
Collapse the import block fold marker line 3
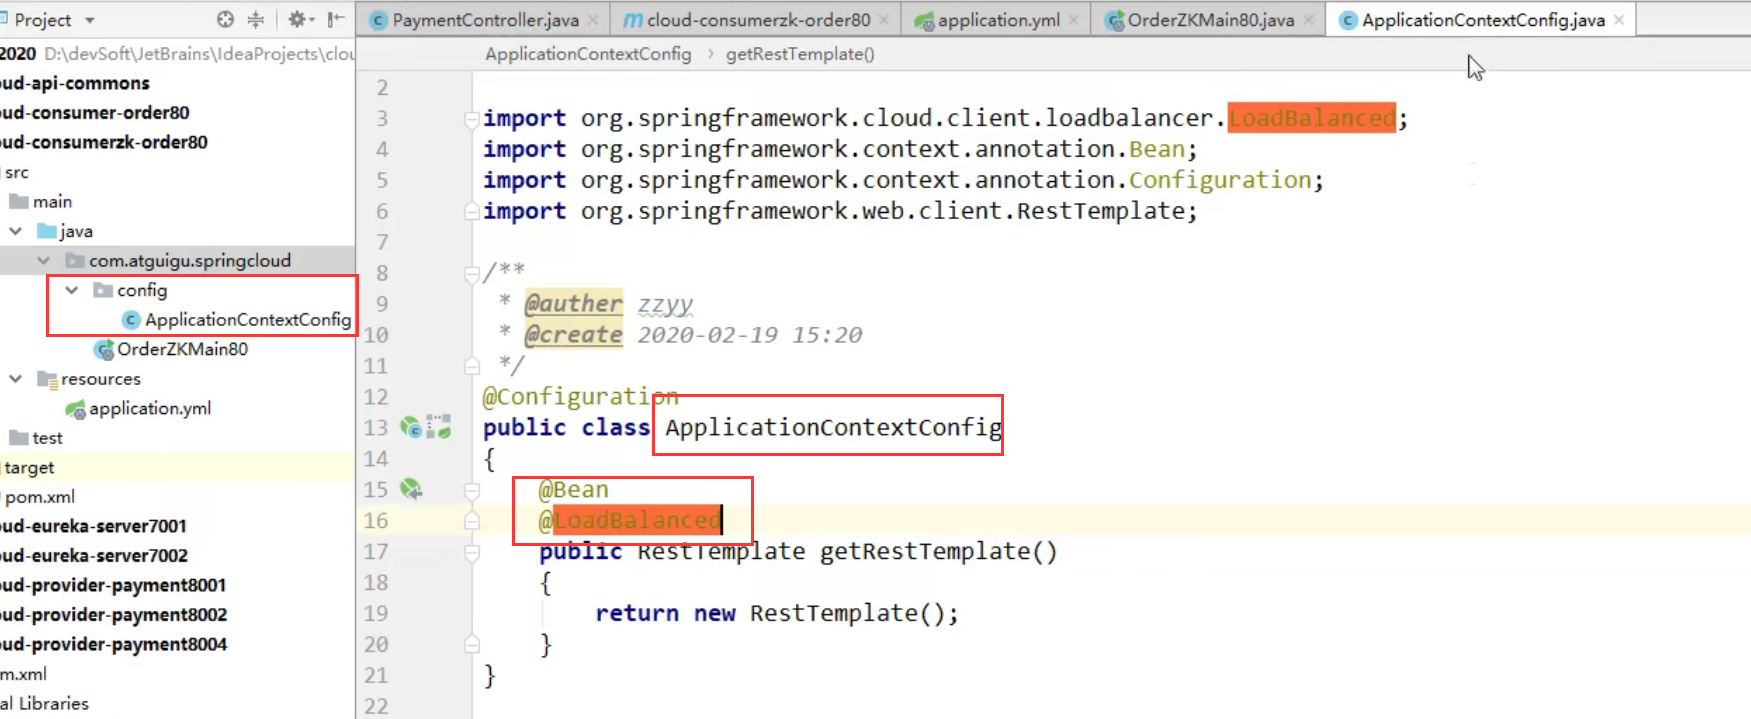tap(472, 119)
